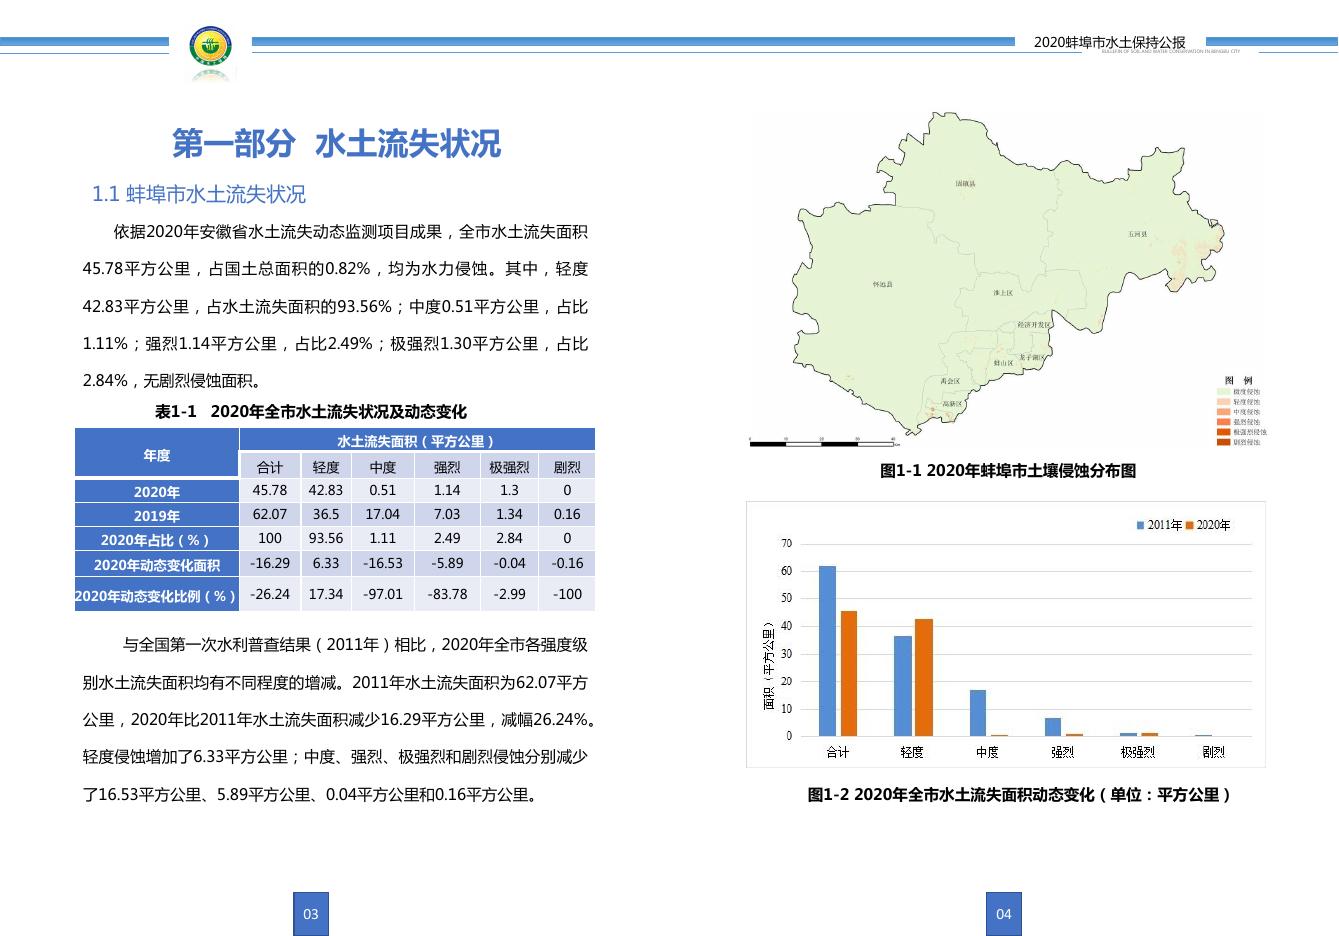Image resolution: width=1339 pixels, height=936 pixels.
Task: Click the blue 2011年 legend swatch
Action: pos(1140,525)
